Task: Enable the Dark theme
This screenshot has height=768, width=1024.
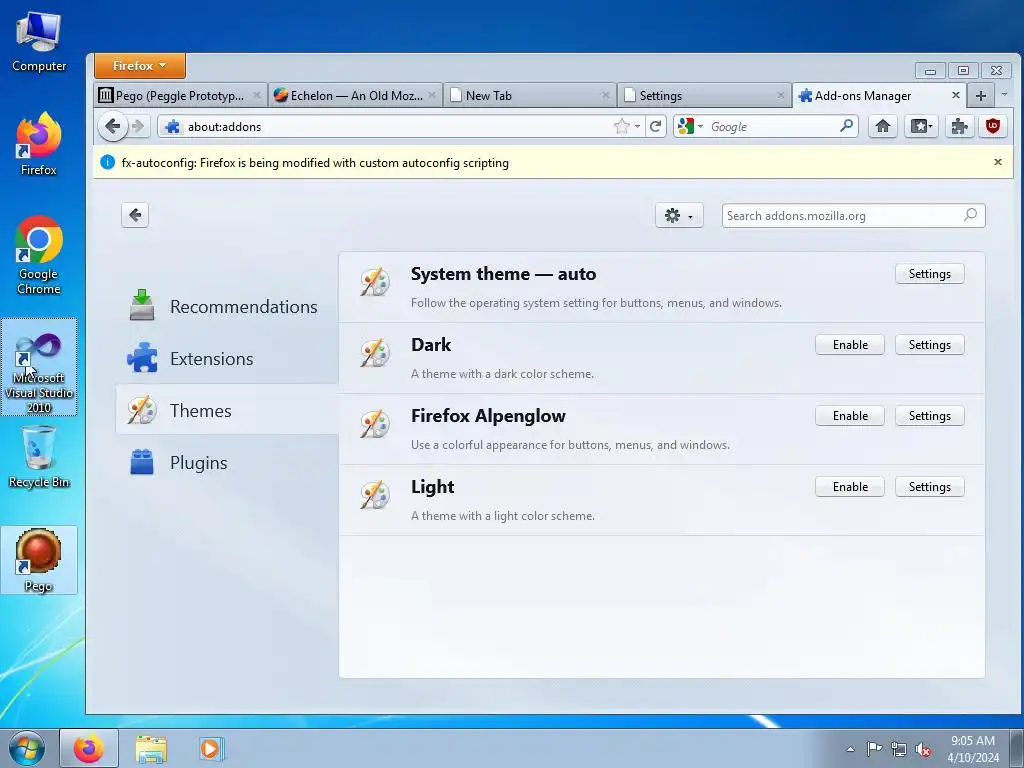Action: click(850, 345)
